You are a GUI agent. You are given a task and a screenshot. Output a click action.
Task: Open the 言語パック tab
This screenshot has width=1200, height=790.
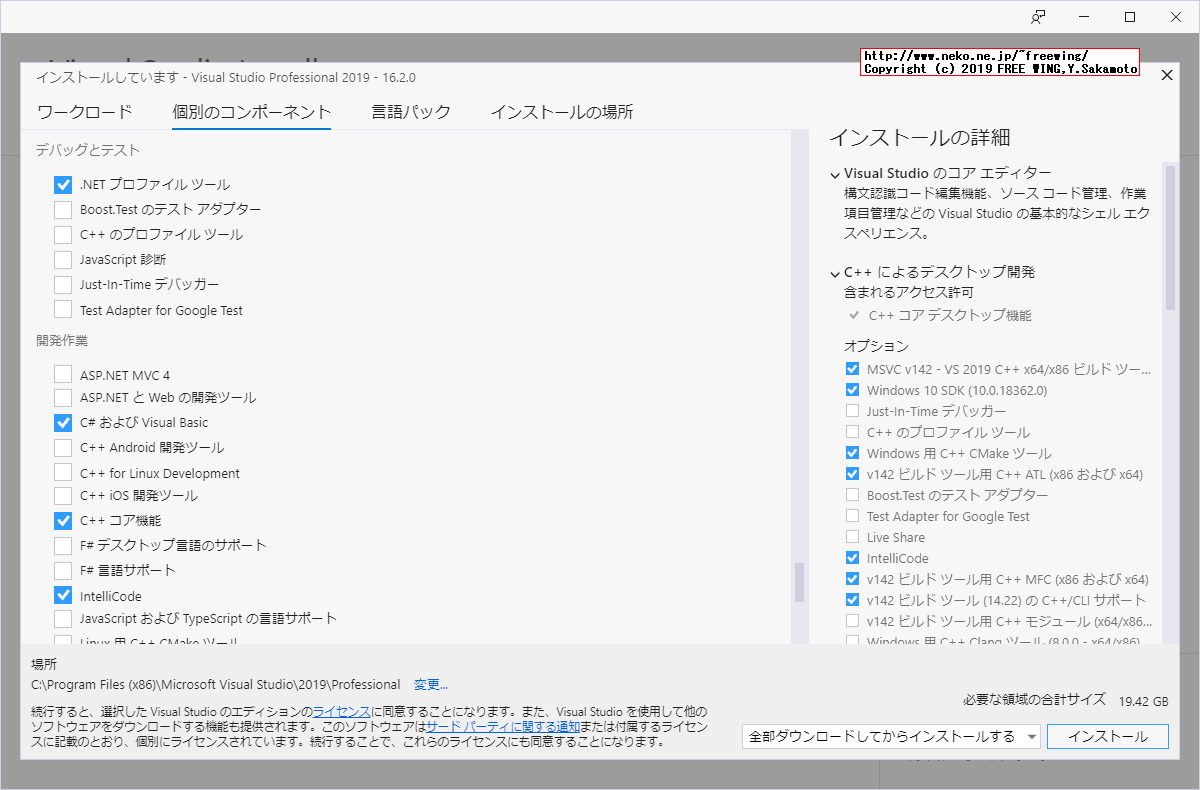[411, 111]
